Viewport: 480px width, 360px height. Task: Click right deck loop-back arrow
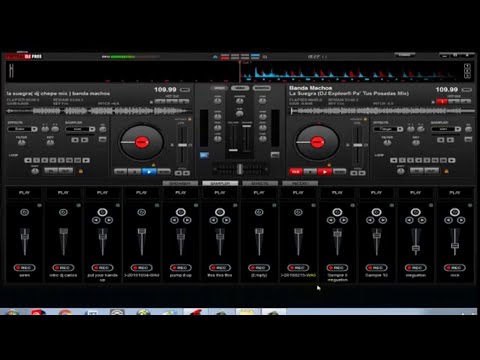[x=394, y=160]
